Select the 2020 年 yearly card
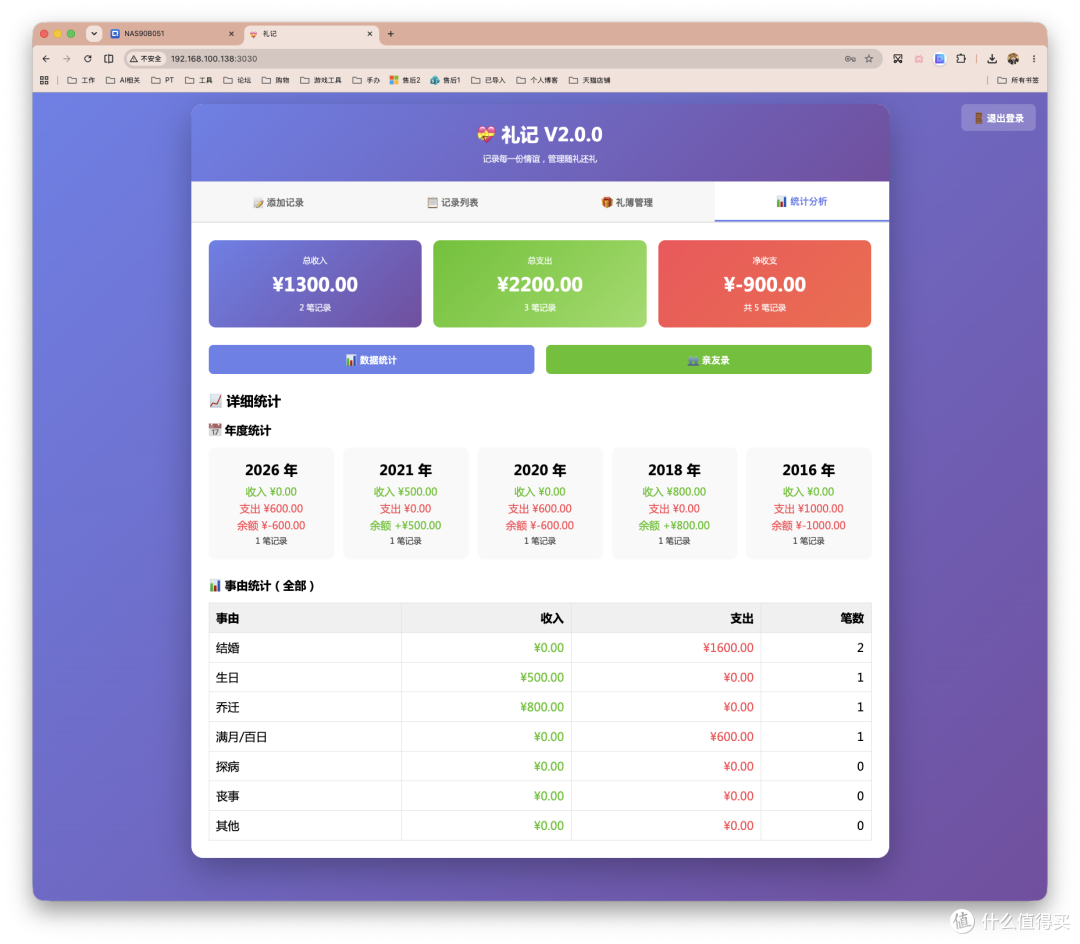This screenshot has width=1080, height=944. click(x=540, y=503)
